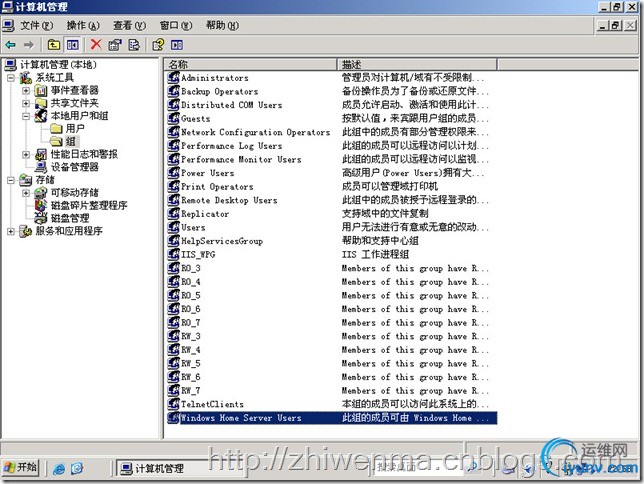Image resolution: width=644 pixels, height=484 pixels.
Task: Select the Performance Monitor Users group
Action: click(241, 159)
